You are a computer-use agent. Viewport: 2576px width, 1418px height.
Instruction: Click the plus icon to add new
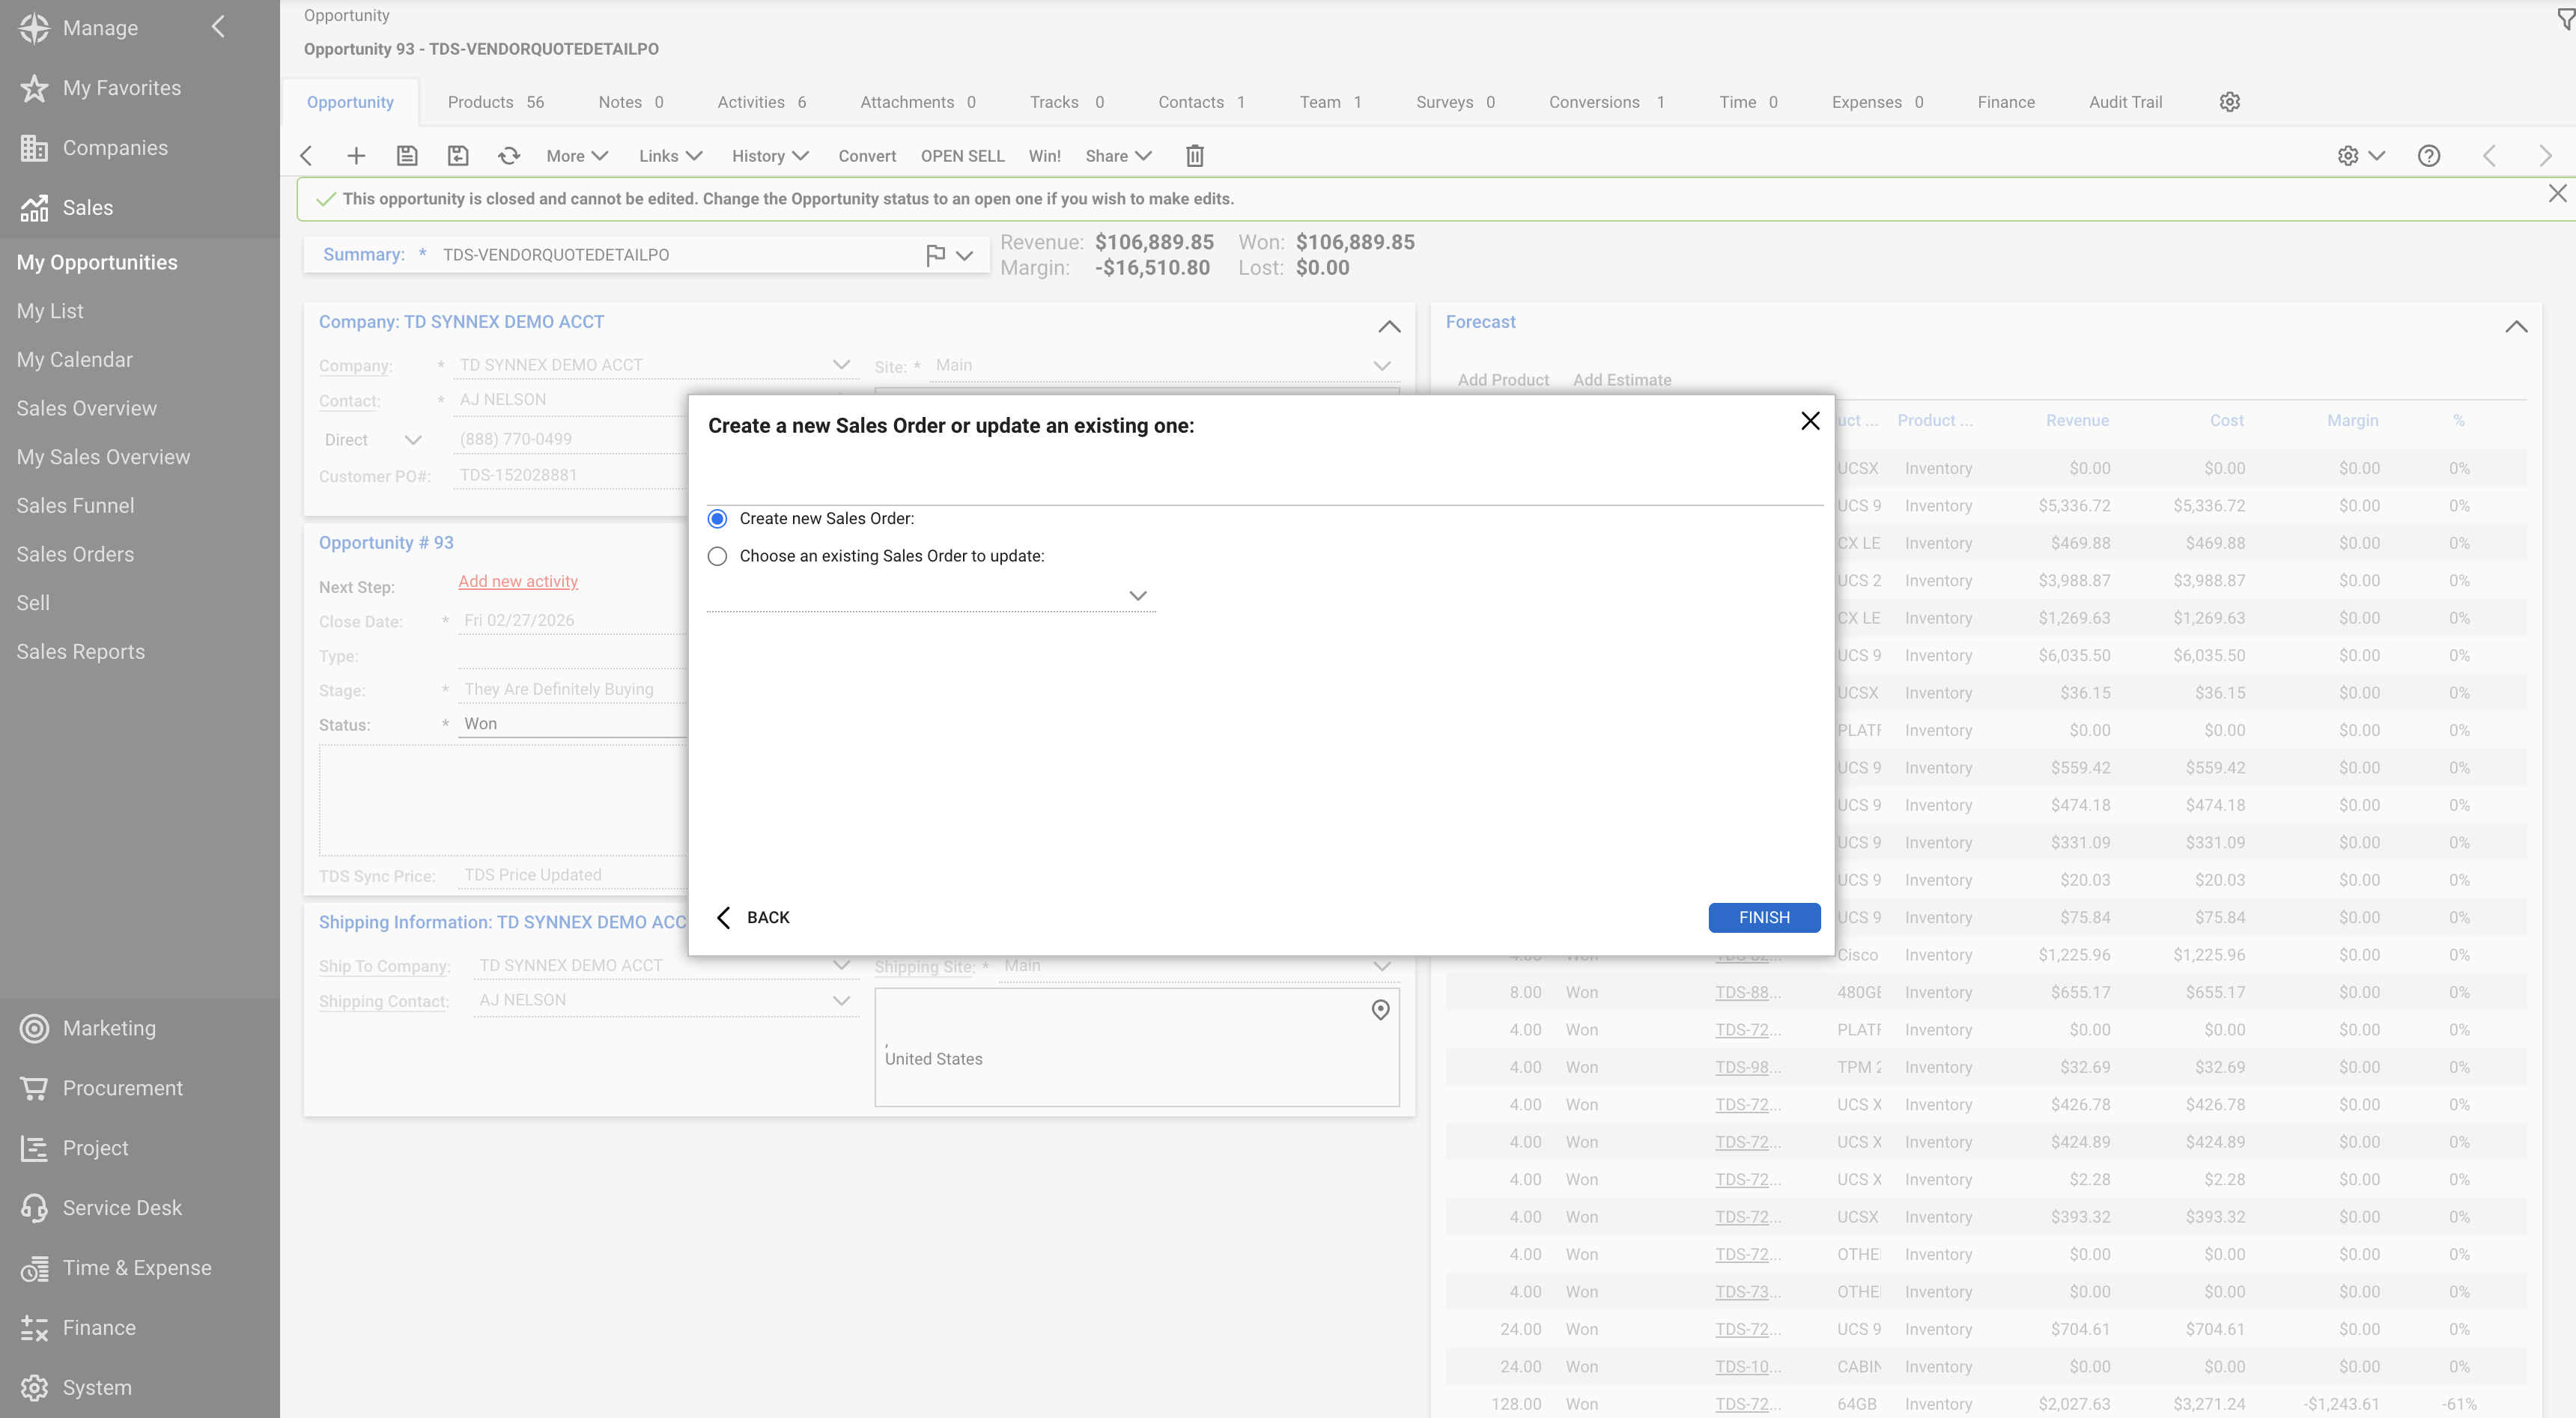(356, 156)
